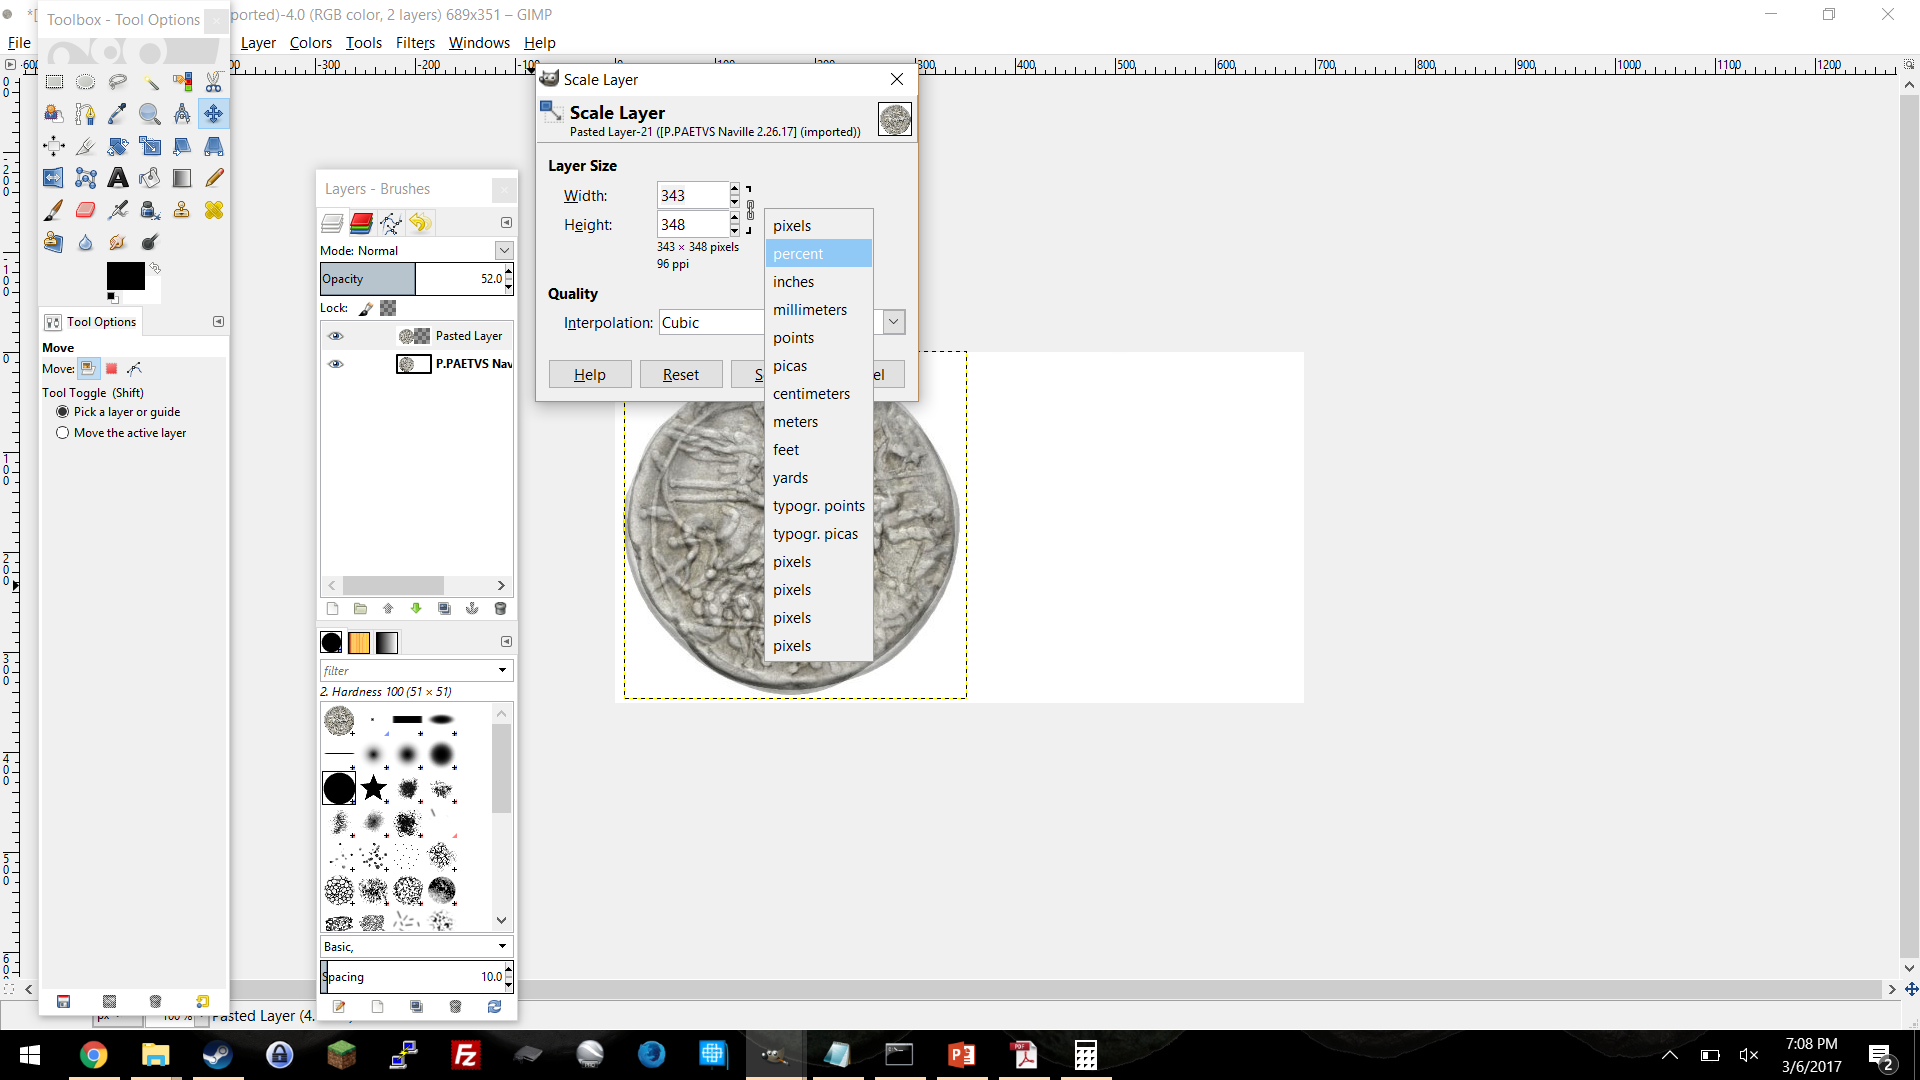This screenshot has height=1080, width=1920.
Task: Toggle visibility of P.PAETVS layer
Action: coord(336,364)
